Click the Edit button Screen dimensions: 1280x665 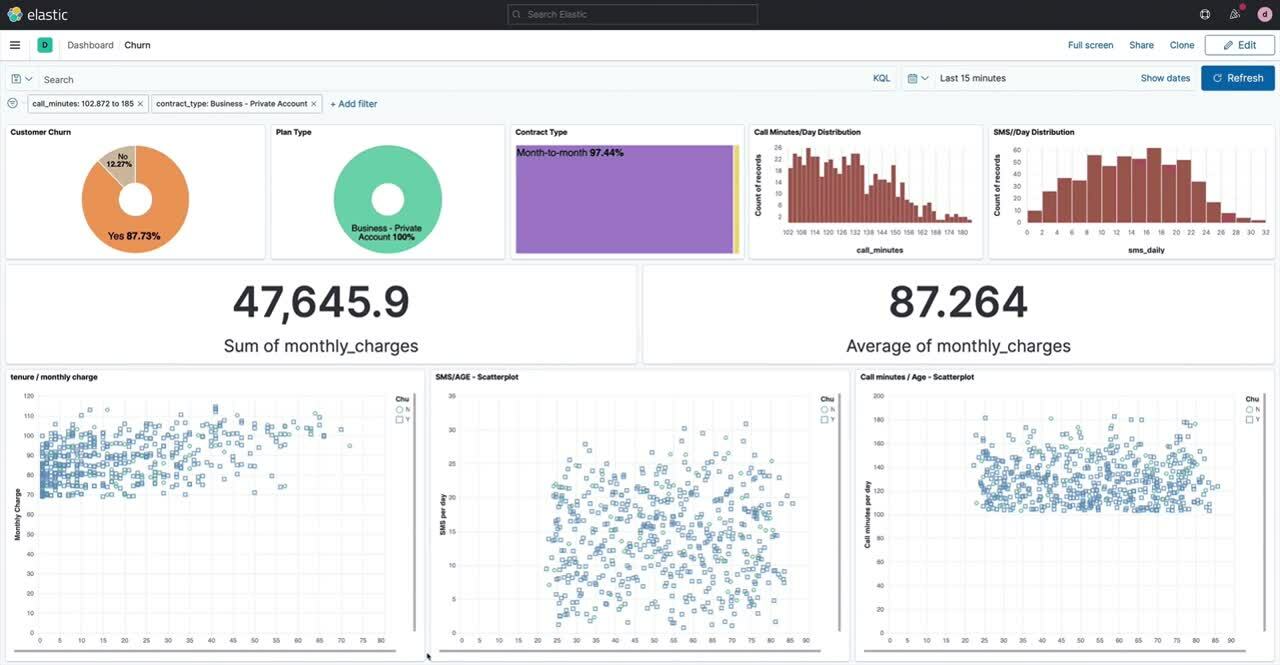(x=1240, y=45)
